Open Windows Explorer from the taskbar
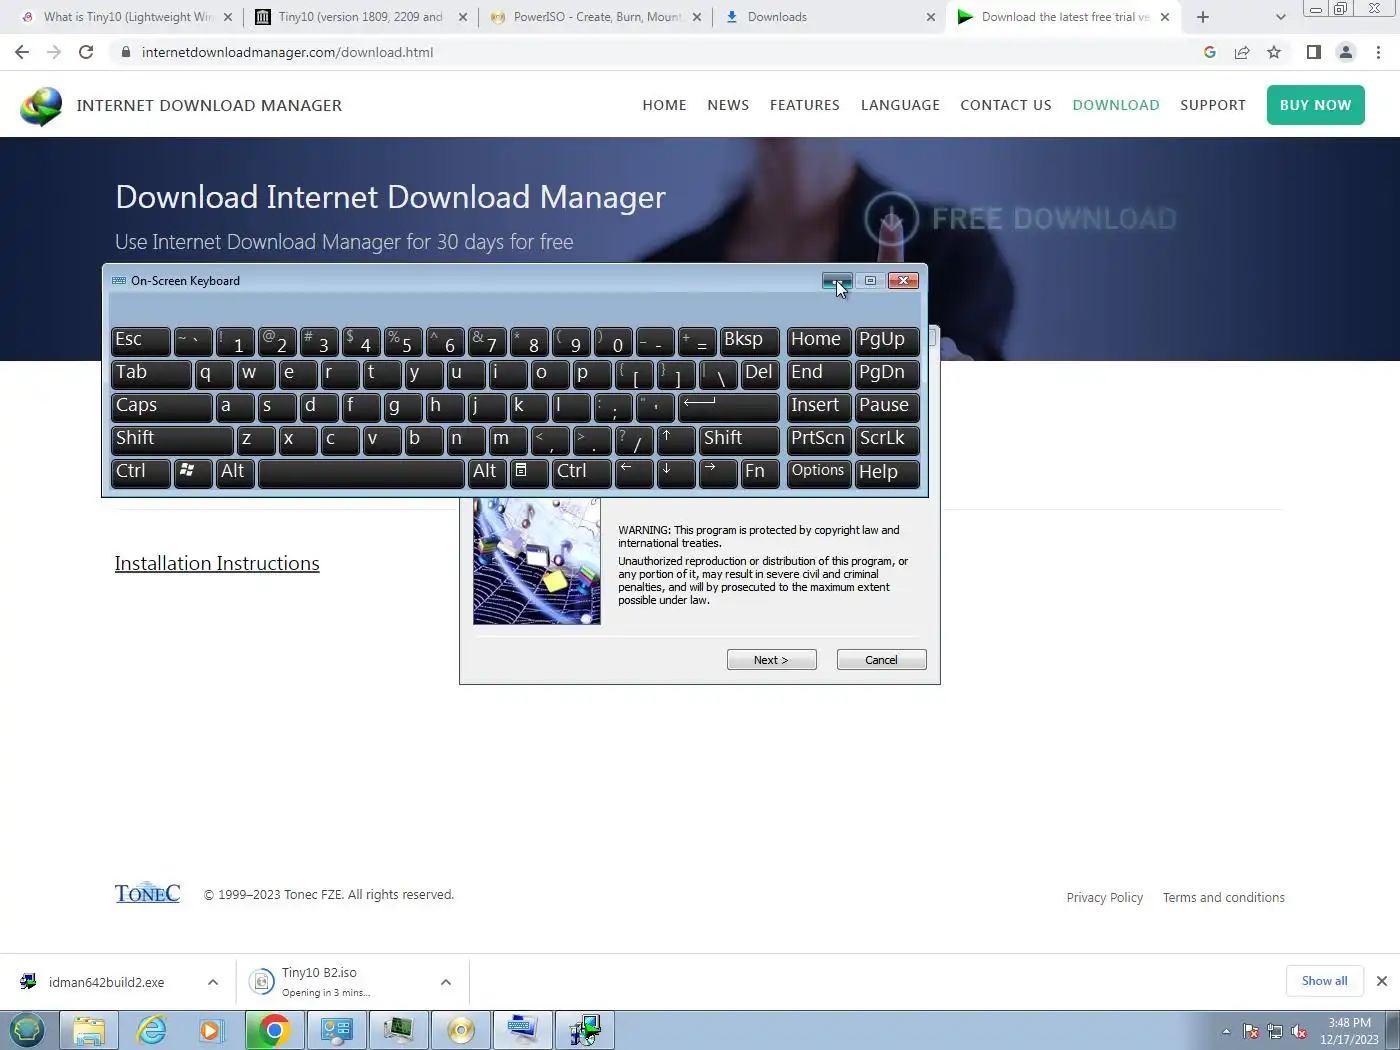The width and height of the screenshot is (1400, 1050). [x=89, y=1030]
